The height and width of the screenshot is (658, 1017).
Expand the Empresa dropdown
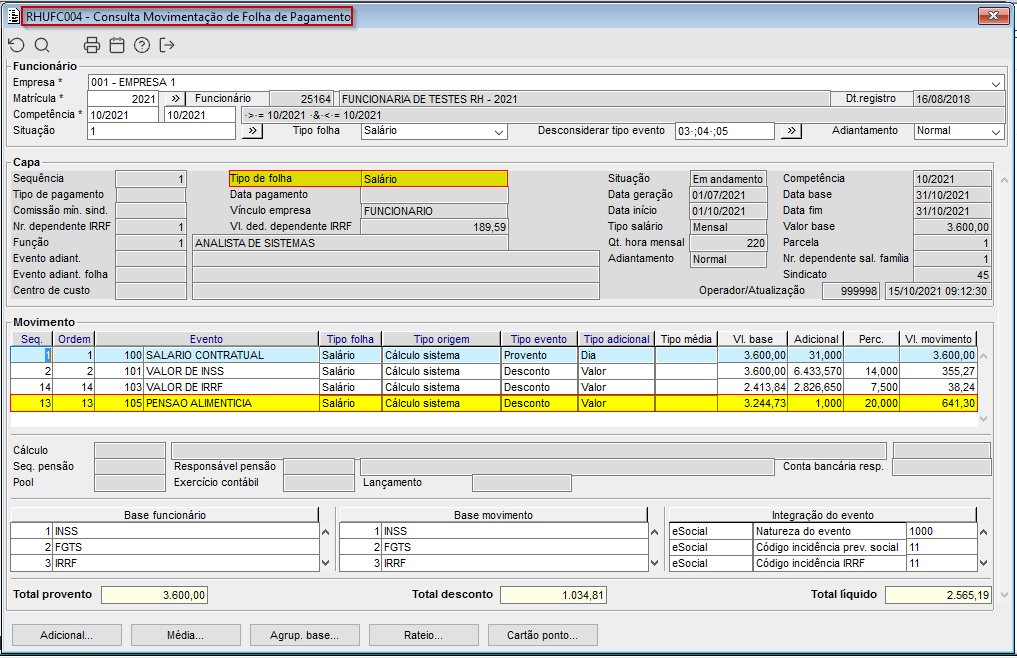pyautogui.click(x=995, y=83)
